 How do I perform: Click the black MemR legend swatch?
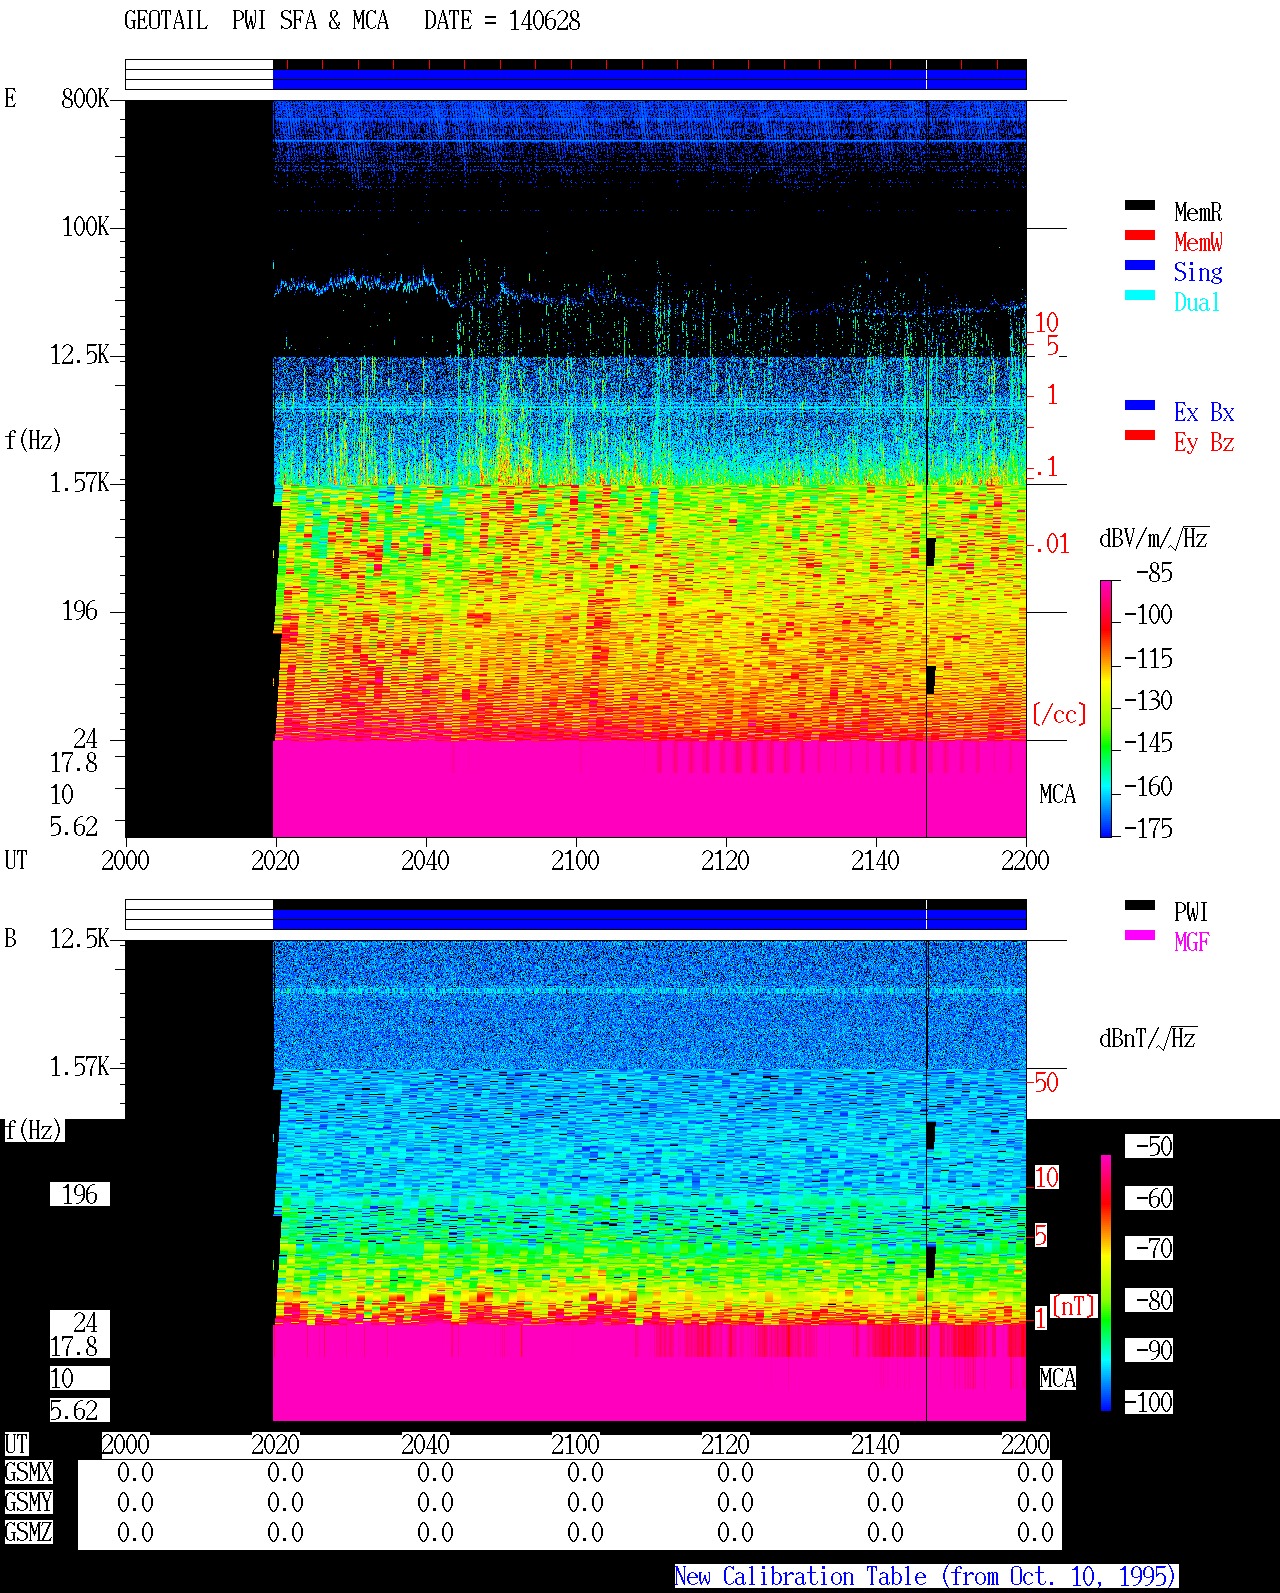(1140, 205)
